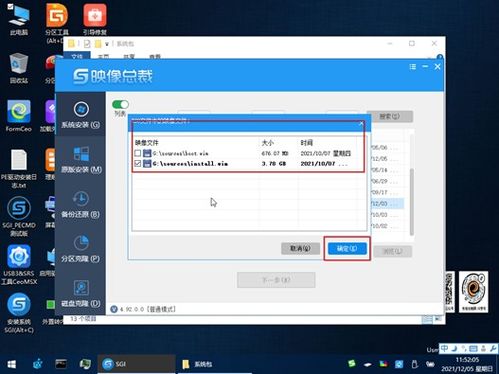
Task: Click the vertical scrollbar of date list
Action: click(x=412, y=202)
